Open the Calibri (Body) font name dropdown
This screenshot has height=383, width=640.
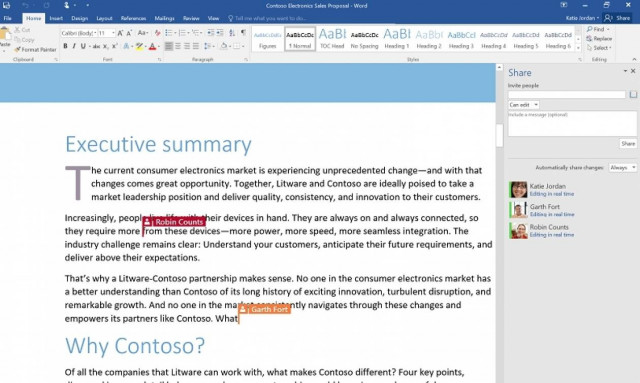(95, 33)
